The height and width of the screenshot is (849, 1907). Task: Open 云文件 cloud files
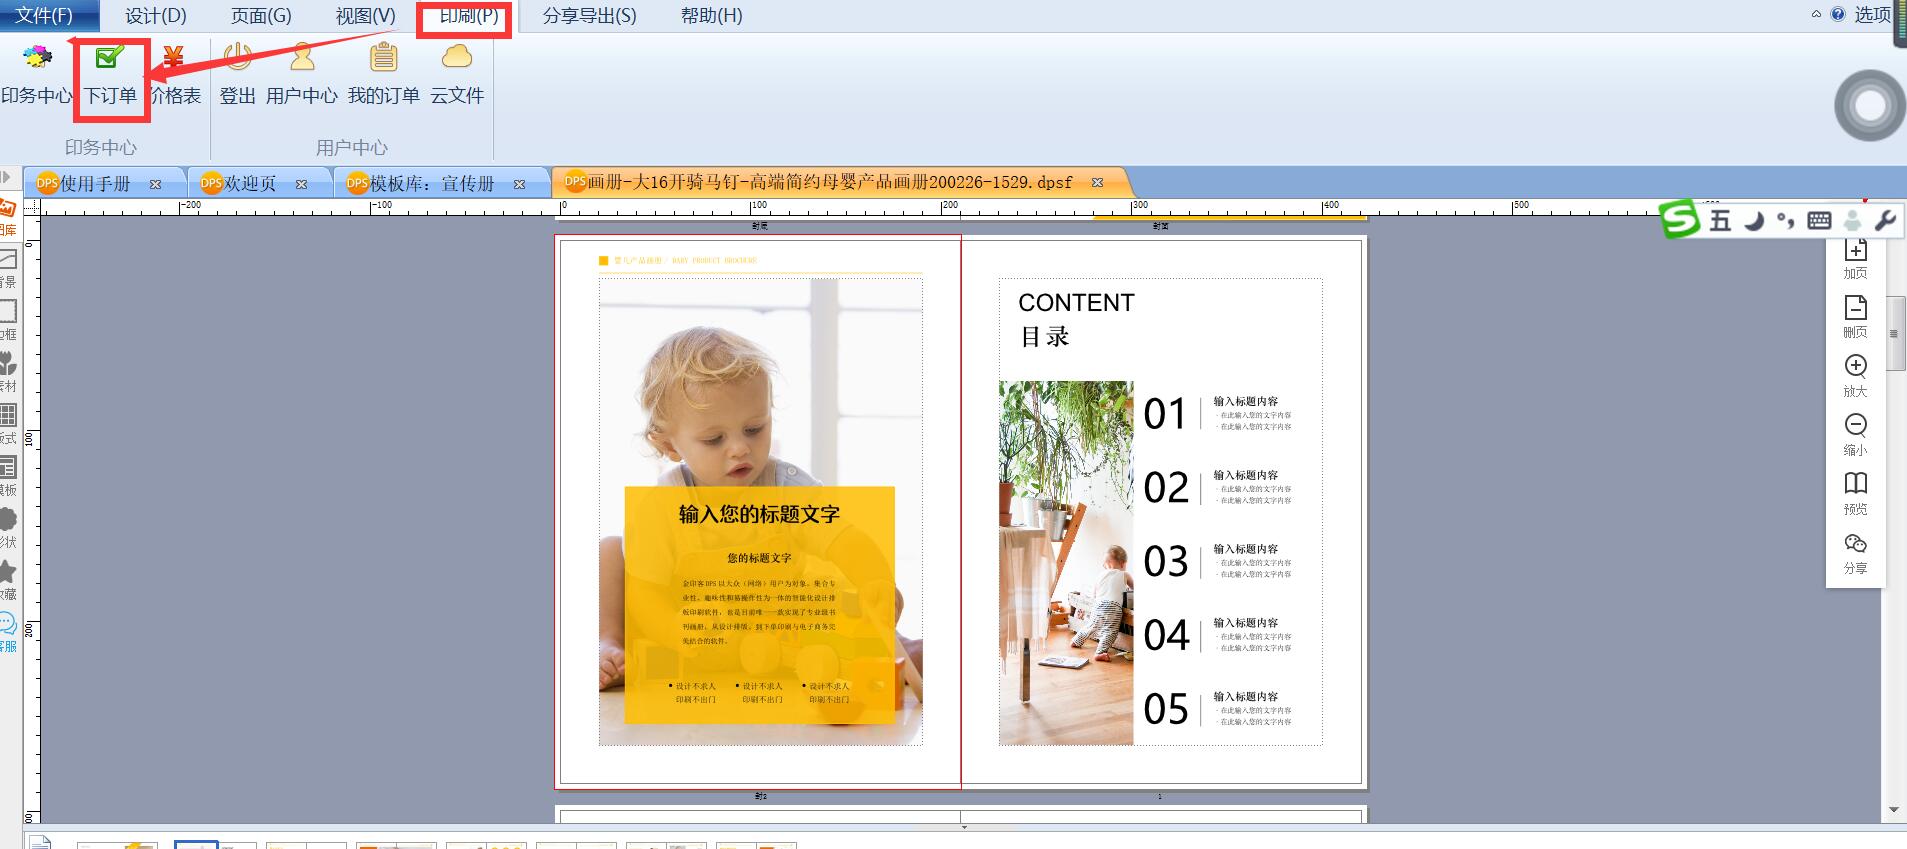(457, 75)
